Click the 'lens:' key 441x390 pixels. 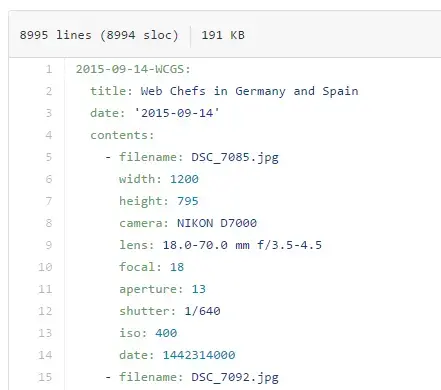pos(137,245)
